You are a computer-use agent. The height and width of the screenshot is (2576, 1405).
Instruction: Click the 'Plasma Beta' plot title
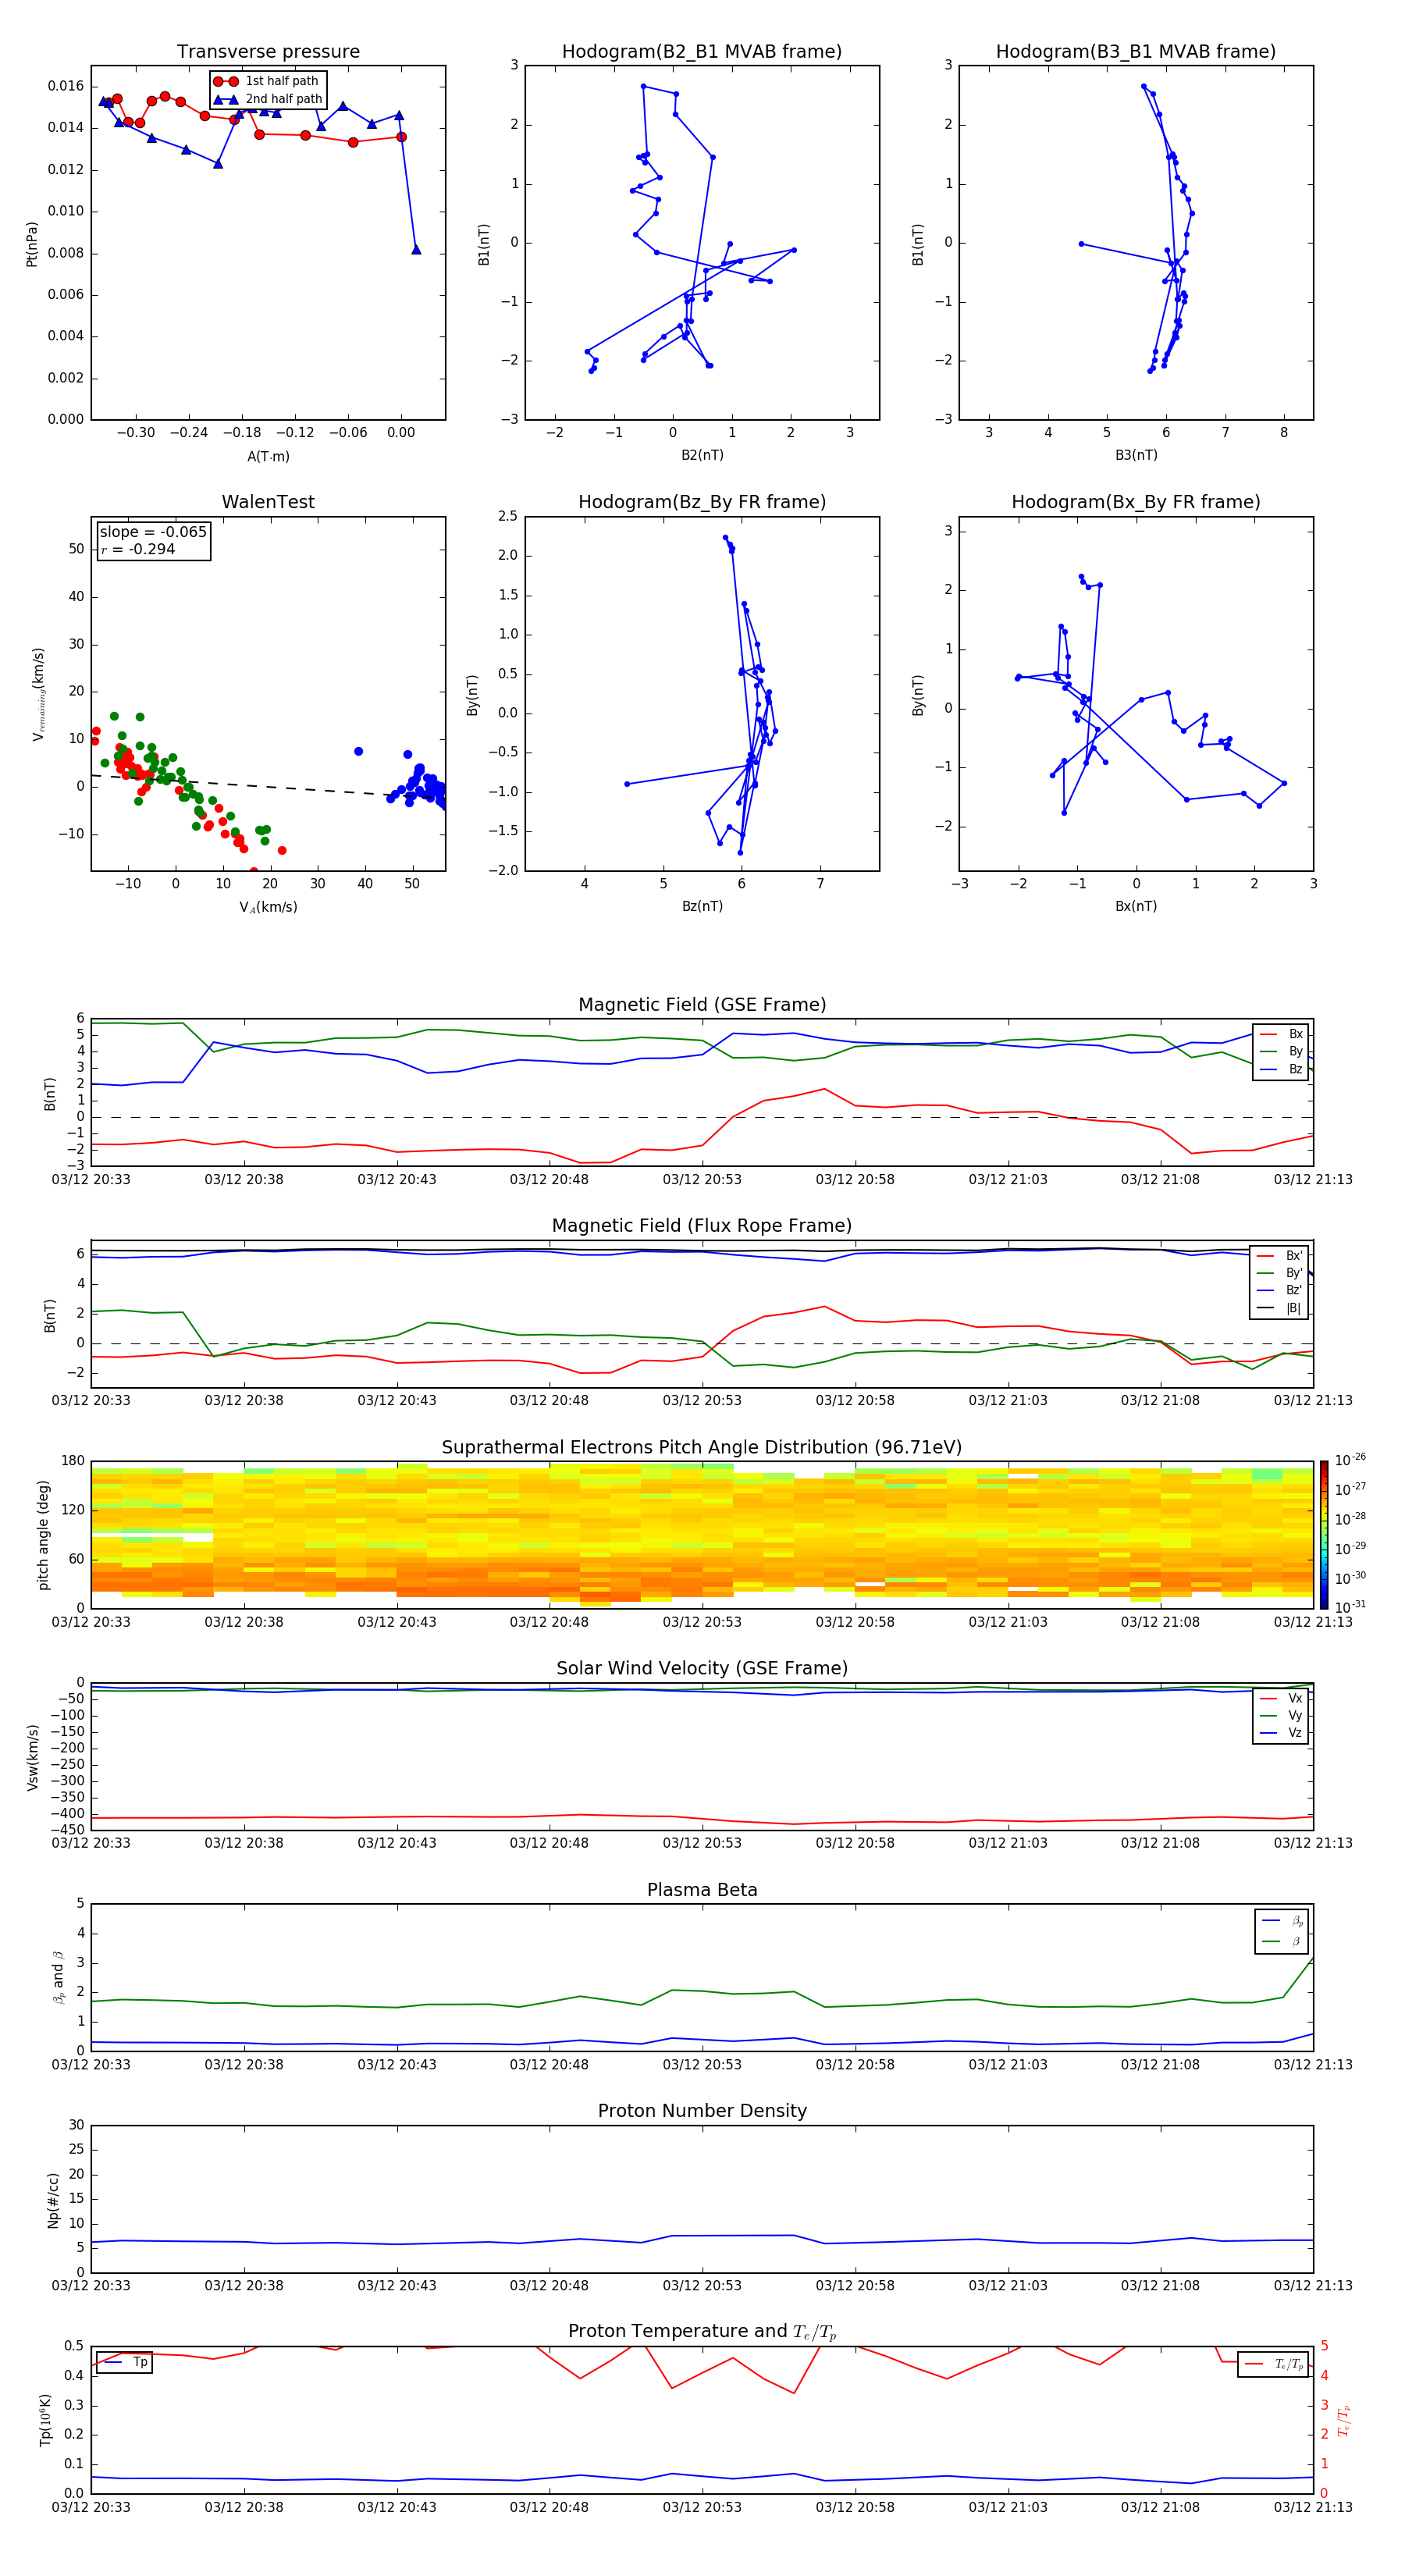[702, 1890]
